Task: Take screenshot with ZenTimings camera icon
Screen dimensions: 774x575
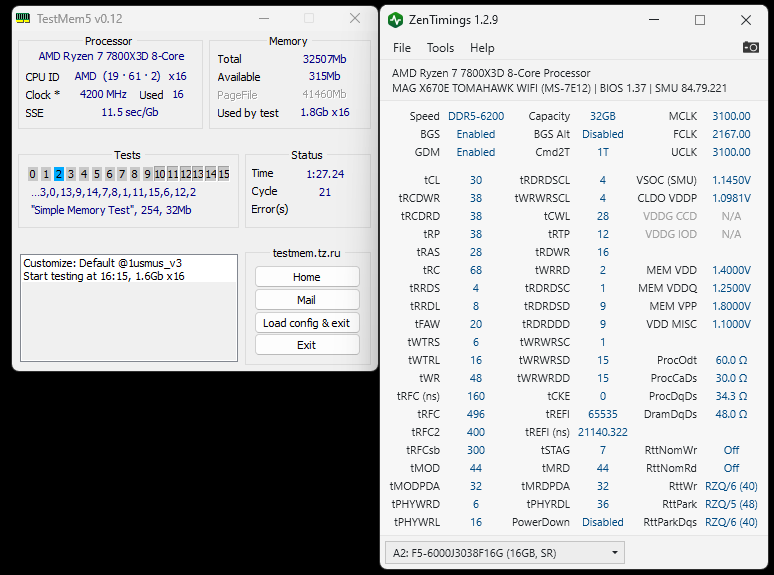Action: coord(750,47)
